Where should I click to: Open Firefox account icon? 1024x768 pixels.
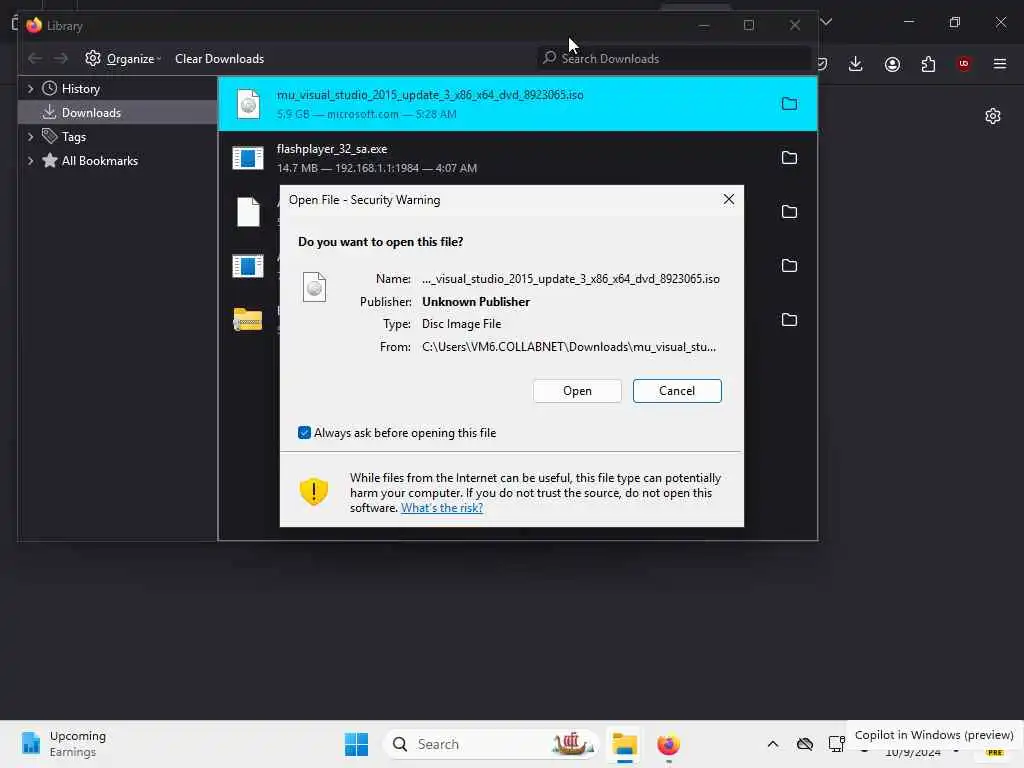(x=892, y=64)
